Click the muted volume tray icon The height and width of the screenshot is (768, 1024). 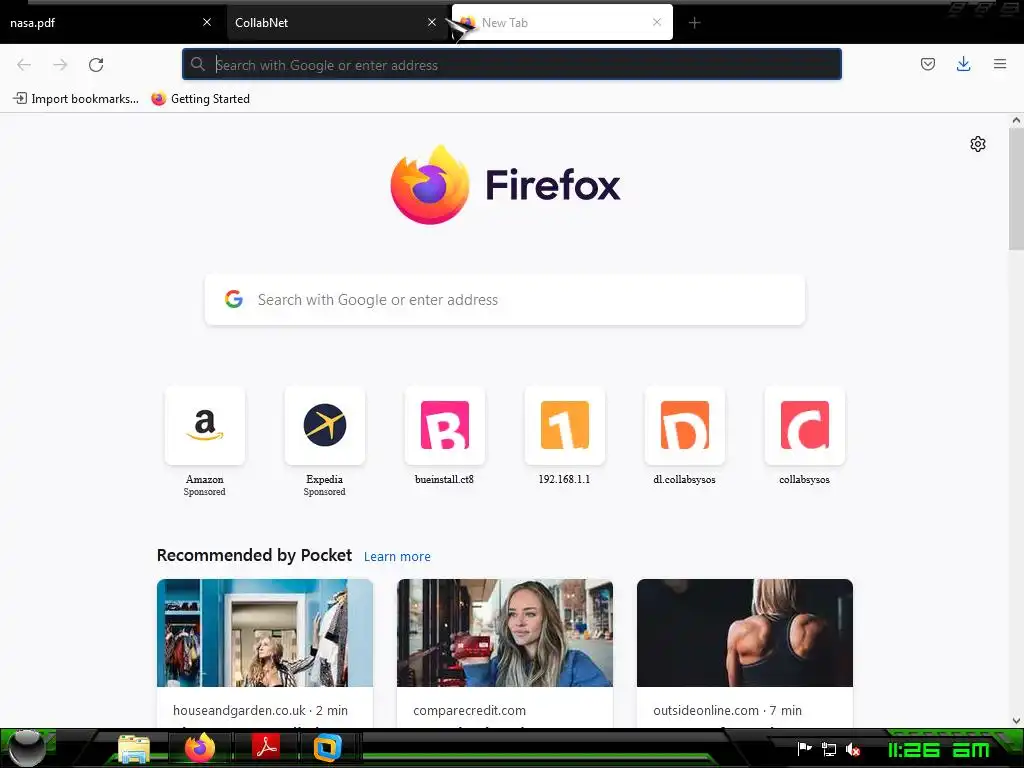[x=853, y=750]
